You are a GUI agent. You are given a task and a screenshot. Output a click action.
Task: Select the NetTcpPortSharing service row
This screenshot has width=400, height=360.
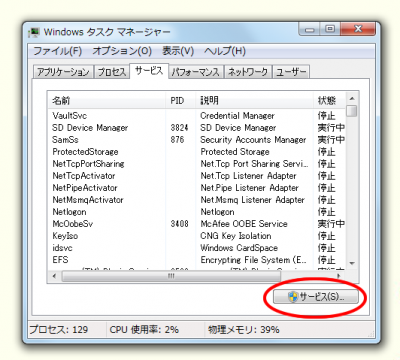click(197, 164)
